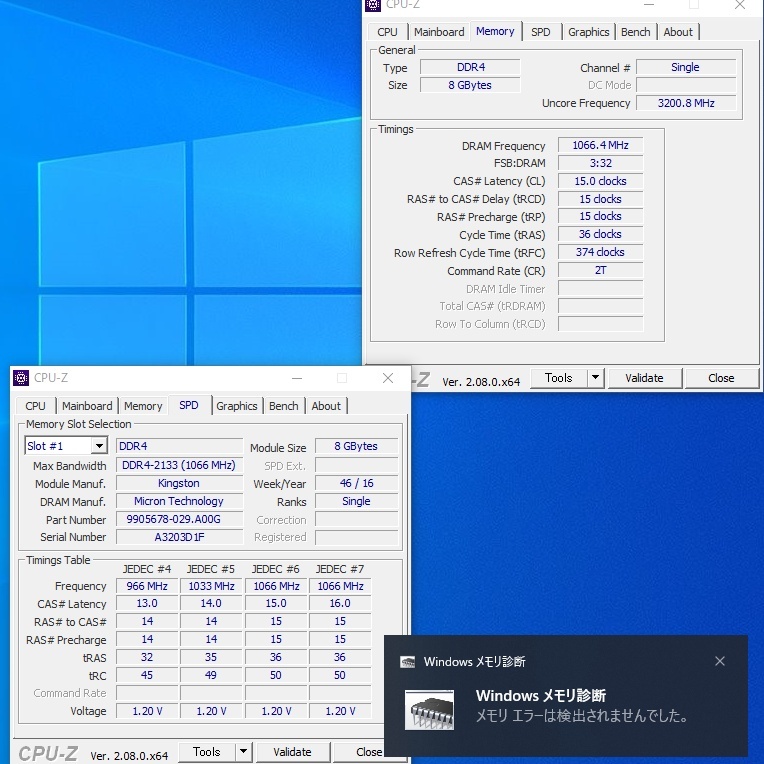Minimize the lower CPU-Z SPD window
The height and width of the screenshot is (764, 764).
[295, 378]
